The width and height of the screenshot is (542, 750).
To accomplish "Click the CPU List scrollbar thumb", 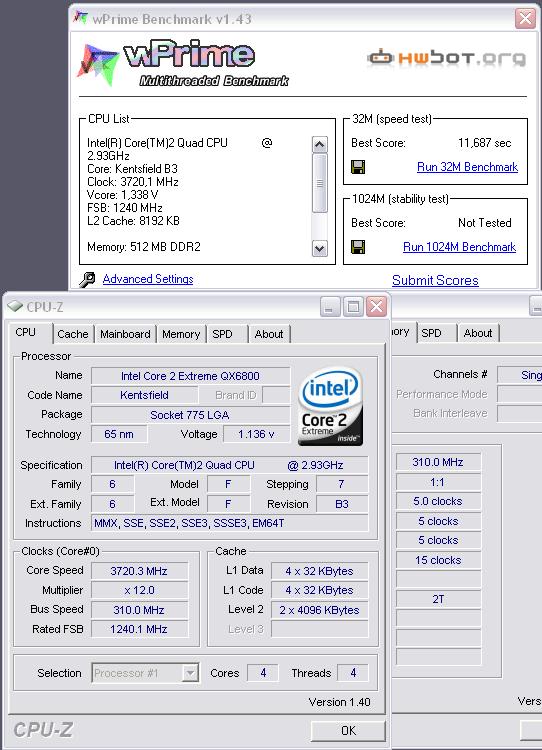I will pos(320,183).
